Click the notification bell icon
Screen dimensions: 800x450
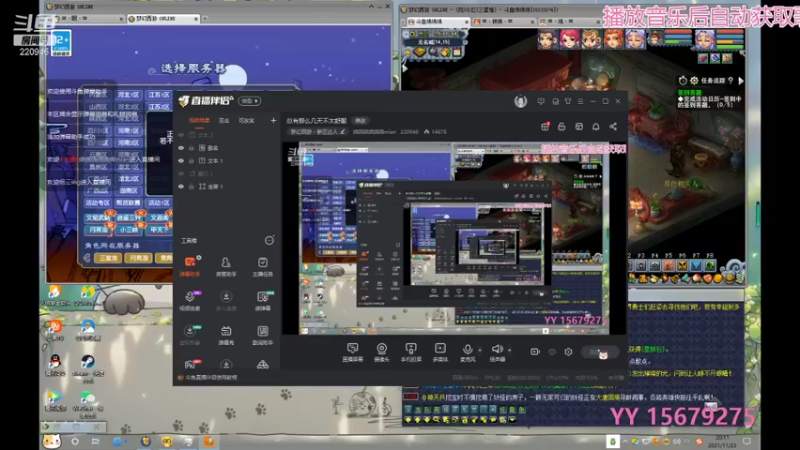pos(595,127)
